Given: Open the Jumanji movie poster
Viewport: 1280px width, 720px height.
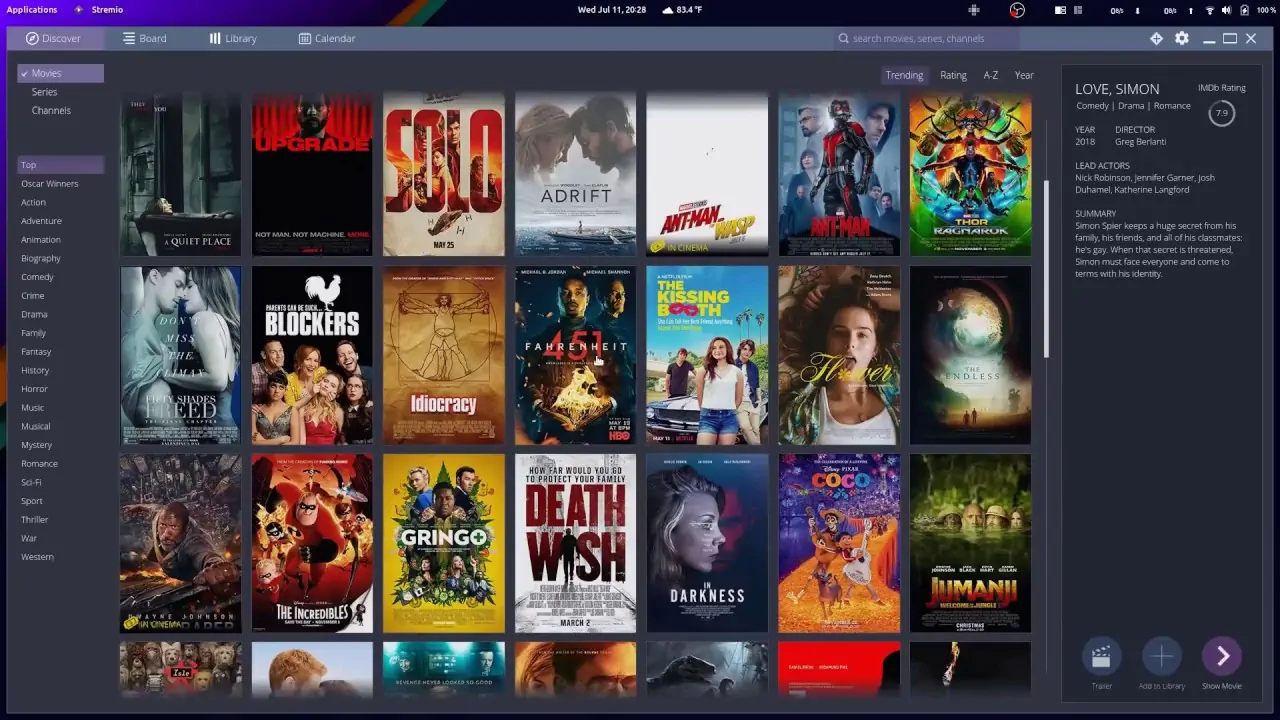Looking at the screenshot, I should pyautogui.click(x=970, y=543).
